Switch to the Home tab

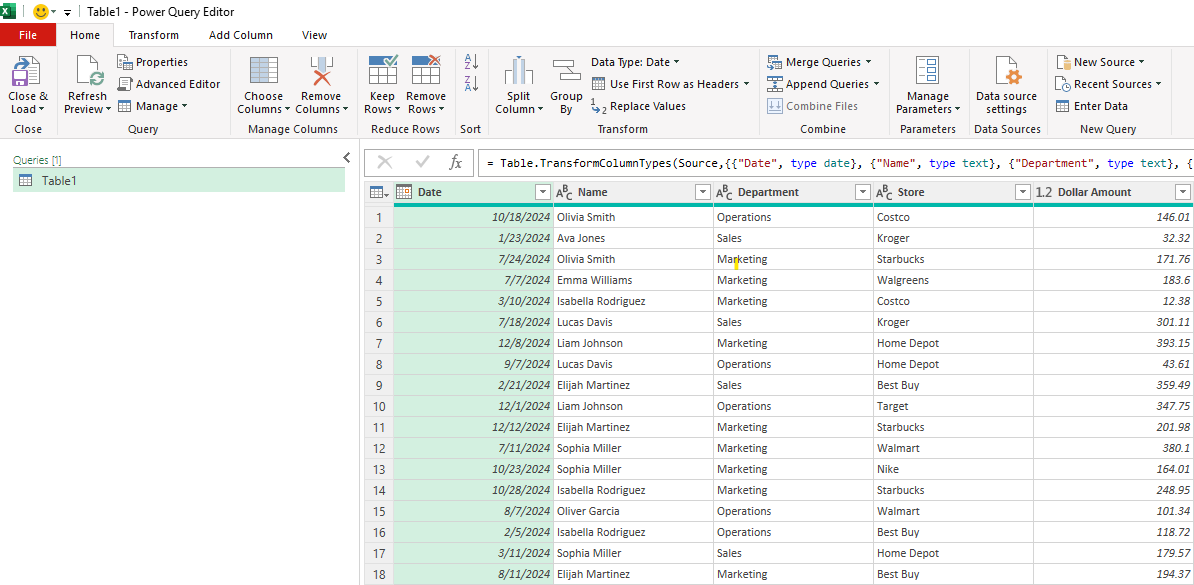coord(85,35)
